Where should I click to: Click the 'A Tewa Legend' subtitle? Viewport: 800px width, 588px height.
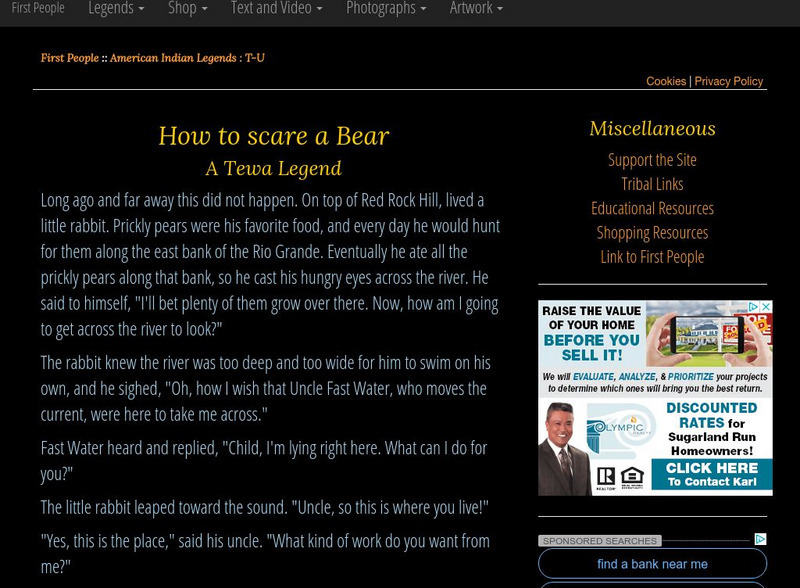click(273, 168)
